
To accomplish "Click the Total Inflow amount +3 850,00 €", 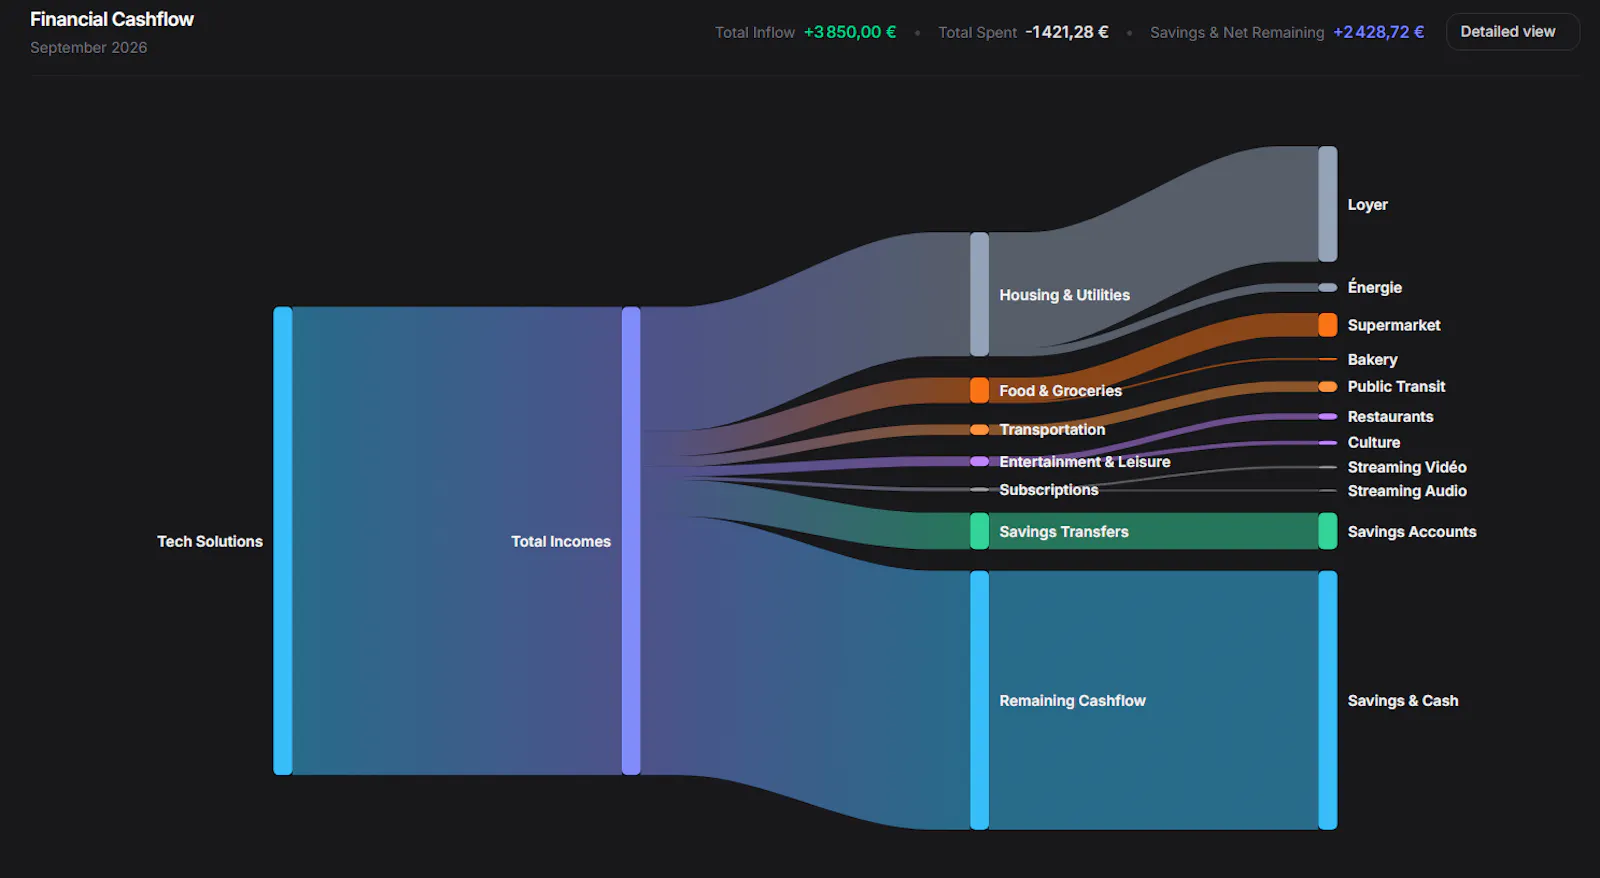I will [850, 32].
